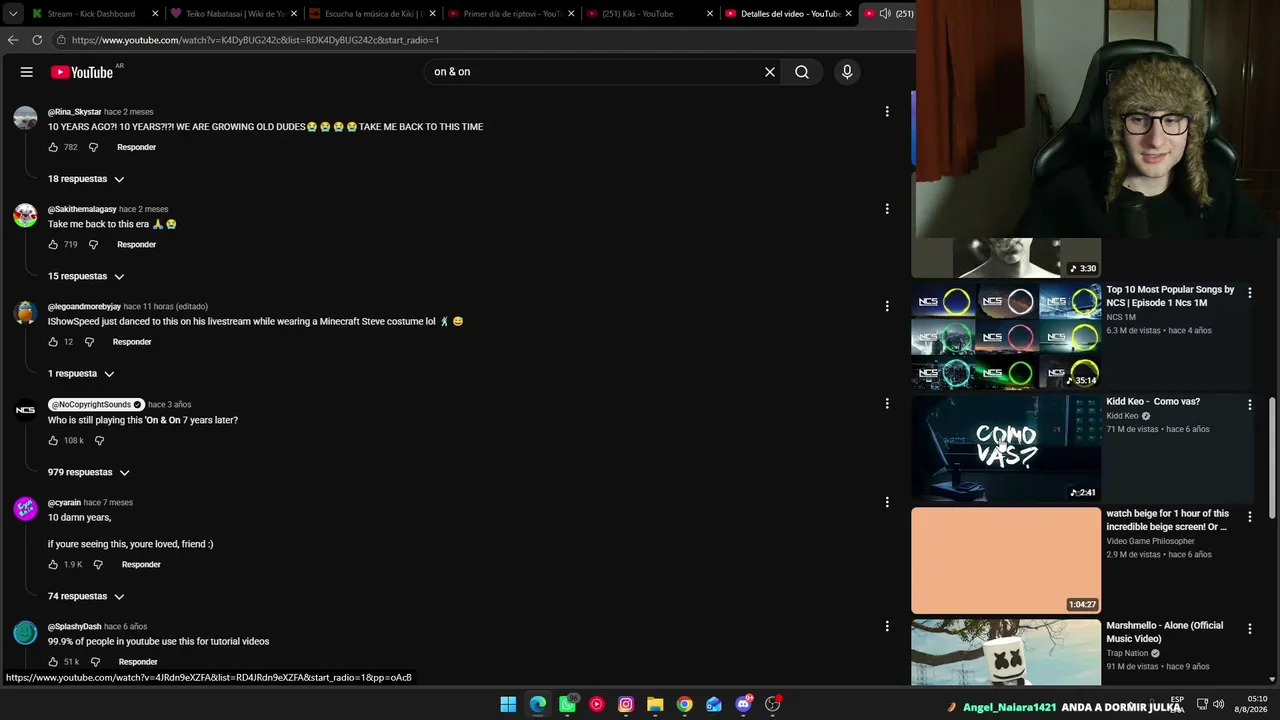Clear the search text with the X icon
The width and height of the screenshot is (1280, 720).
(770, 72)
